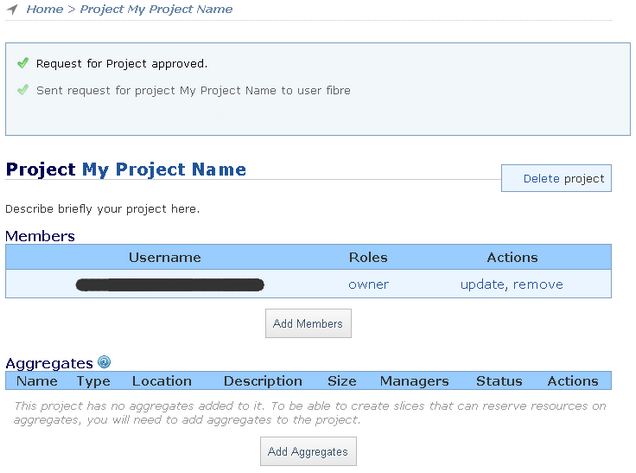Click the Name column header in Aggregates
Screen dimensions: 636x473
tap(37, 381)
